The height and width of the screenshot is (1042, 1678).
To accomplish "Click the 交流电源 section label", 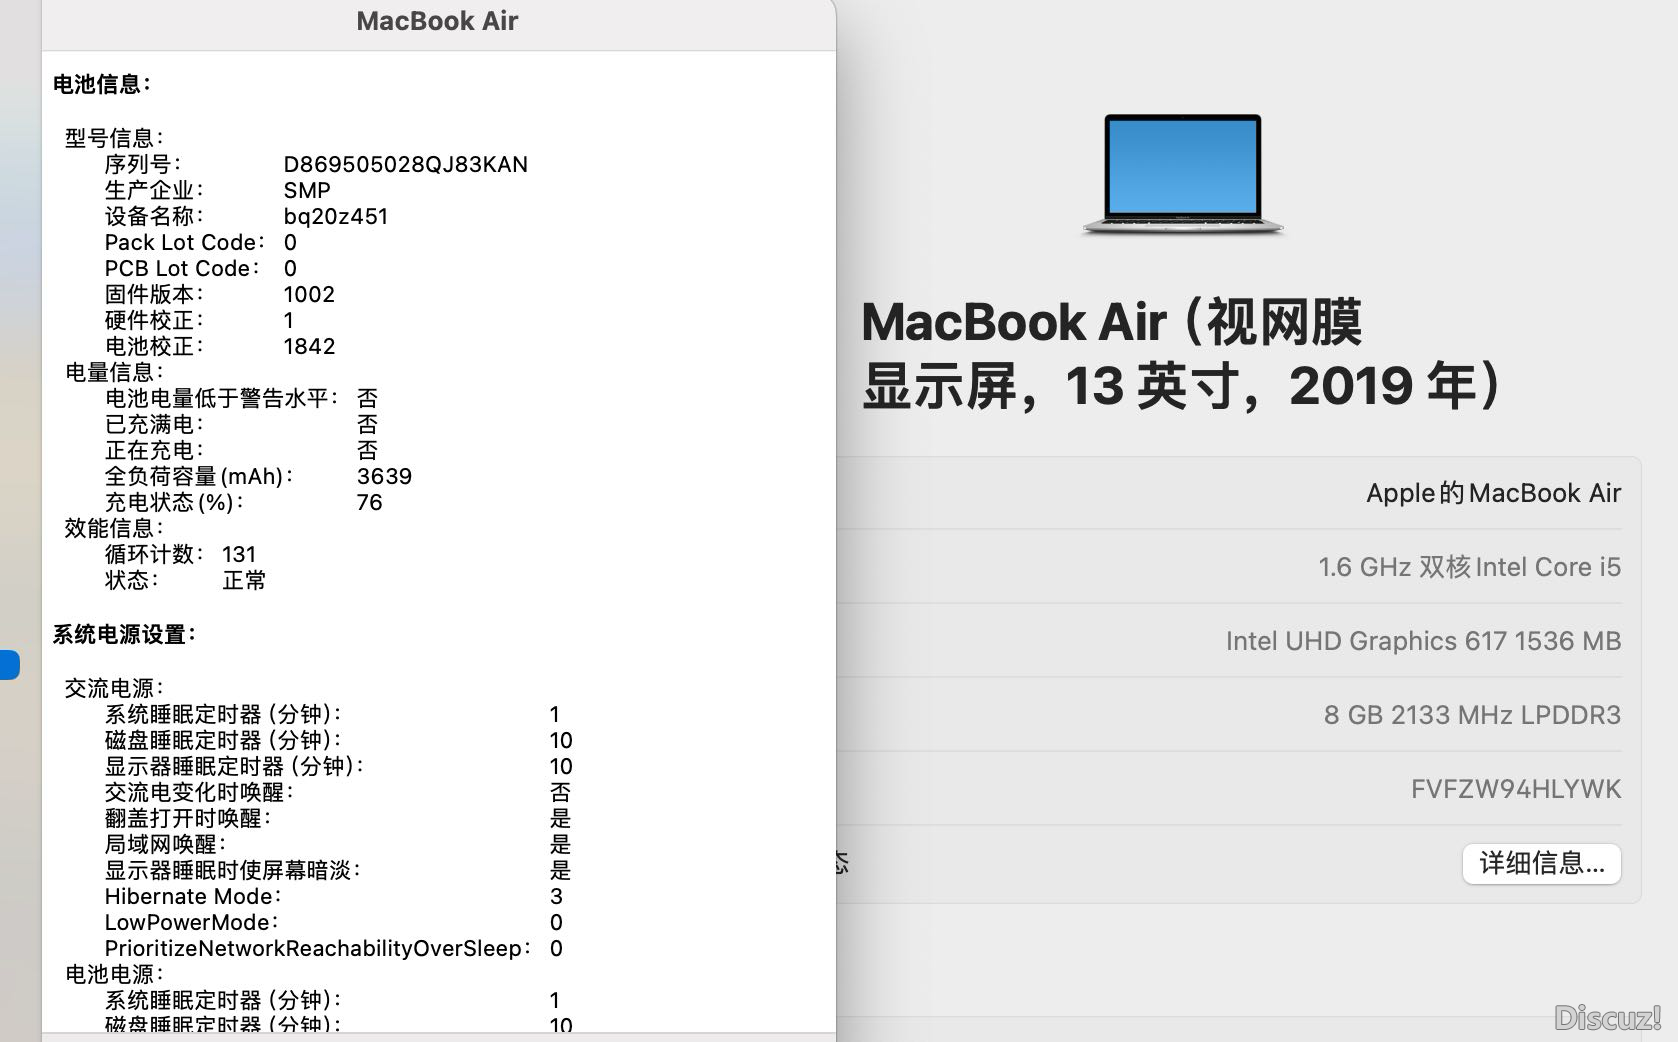I will (x=114, y=688).
